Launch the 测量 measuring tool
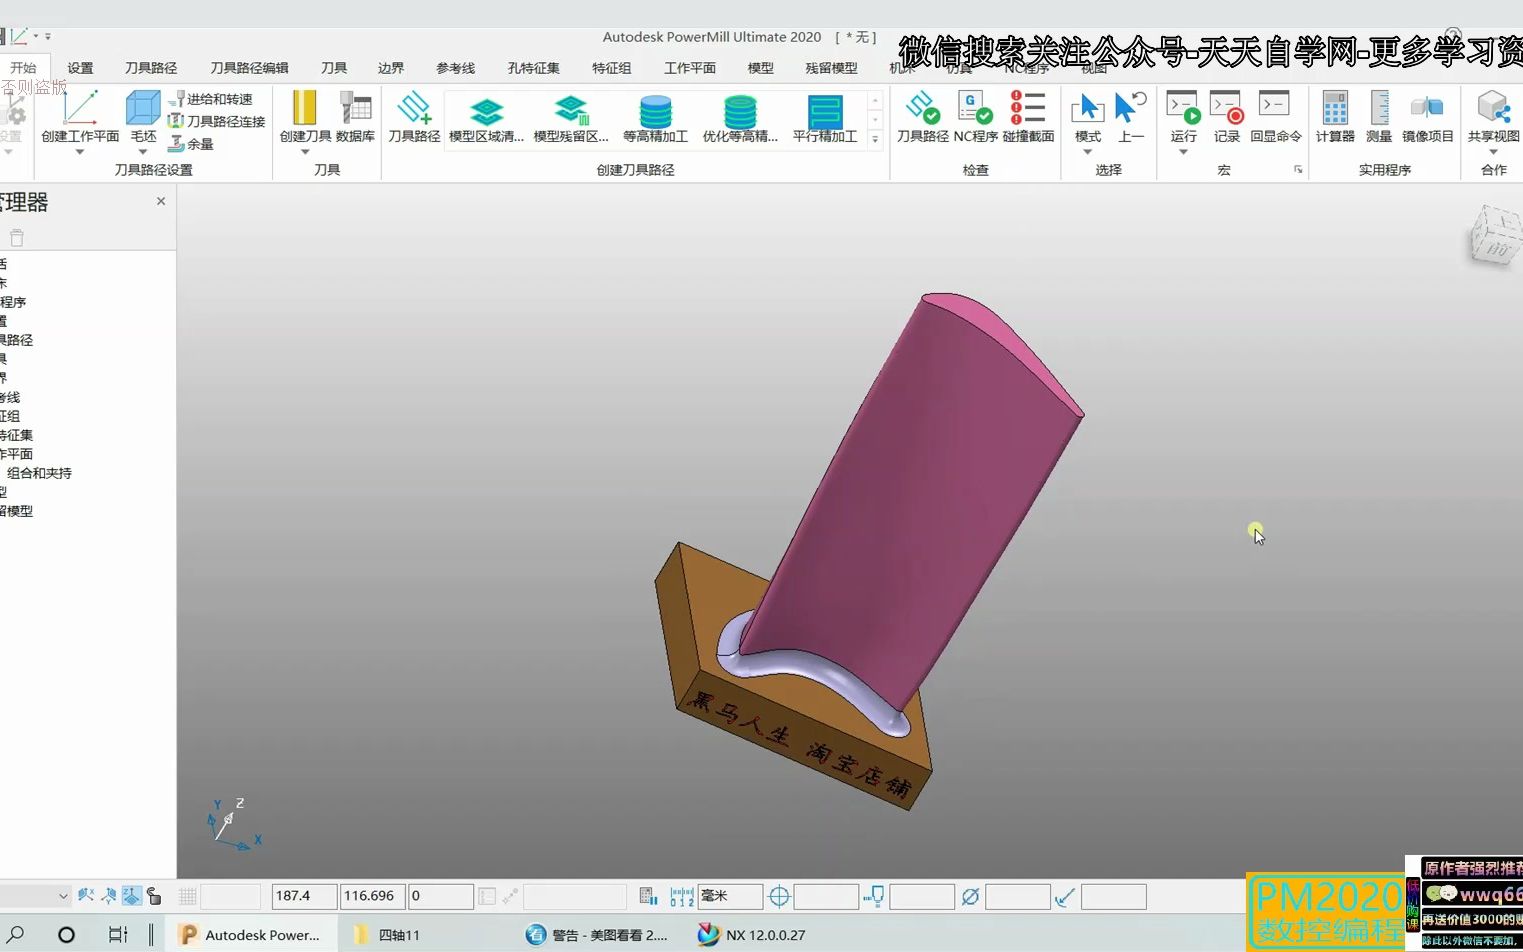Screen dimensions: 1523x952 click(x=1379, y=117)
